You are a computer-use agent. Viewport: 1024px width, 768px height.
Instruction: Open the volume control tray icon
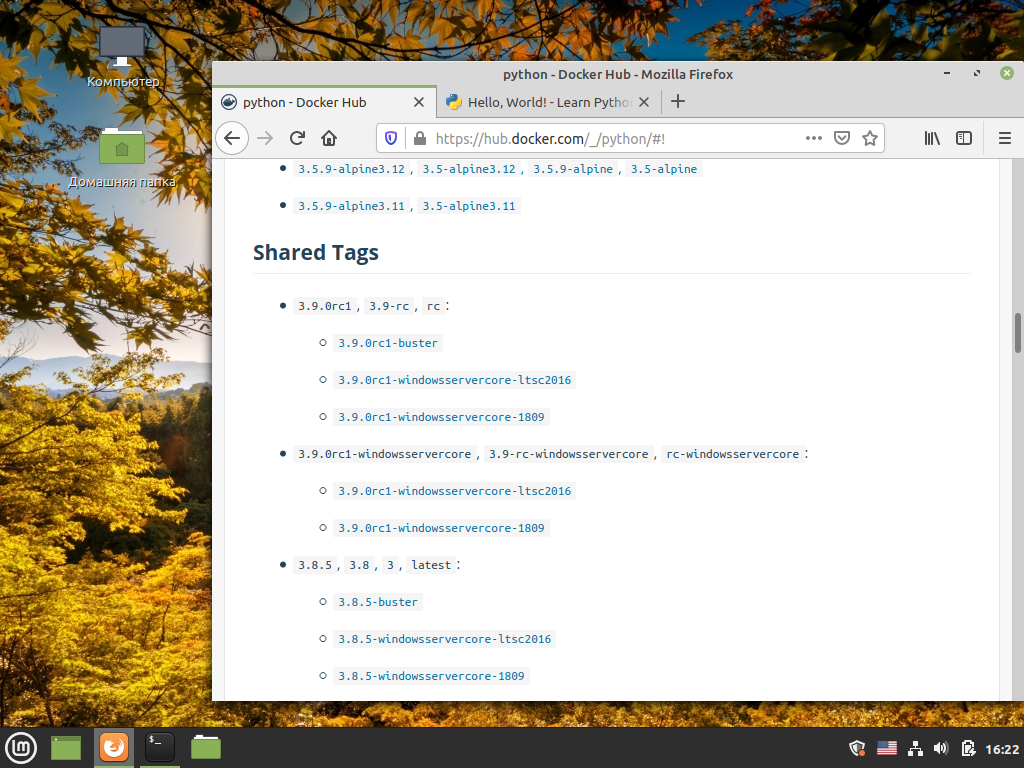[941, 748]
